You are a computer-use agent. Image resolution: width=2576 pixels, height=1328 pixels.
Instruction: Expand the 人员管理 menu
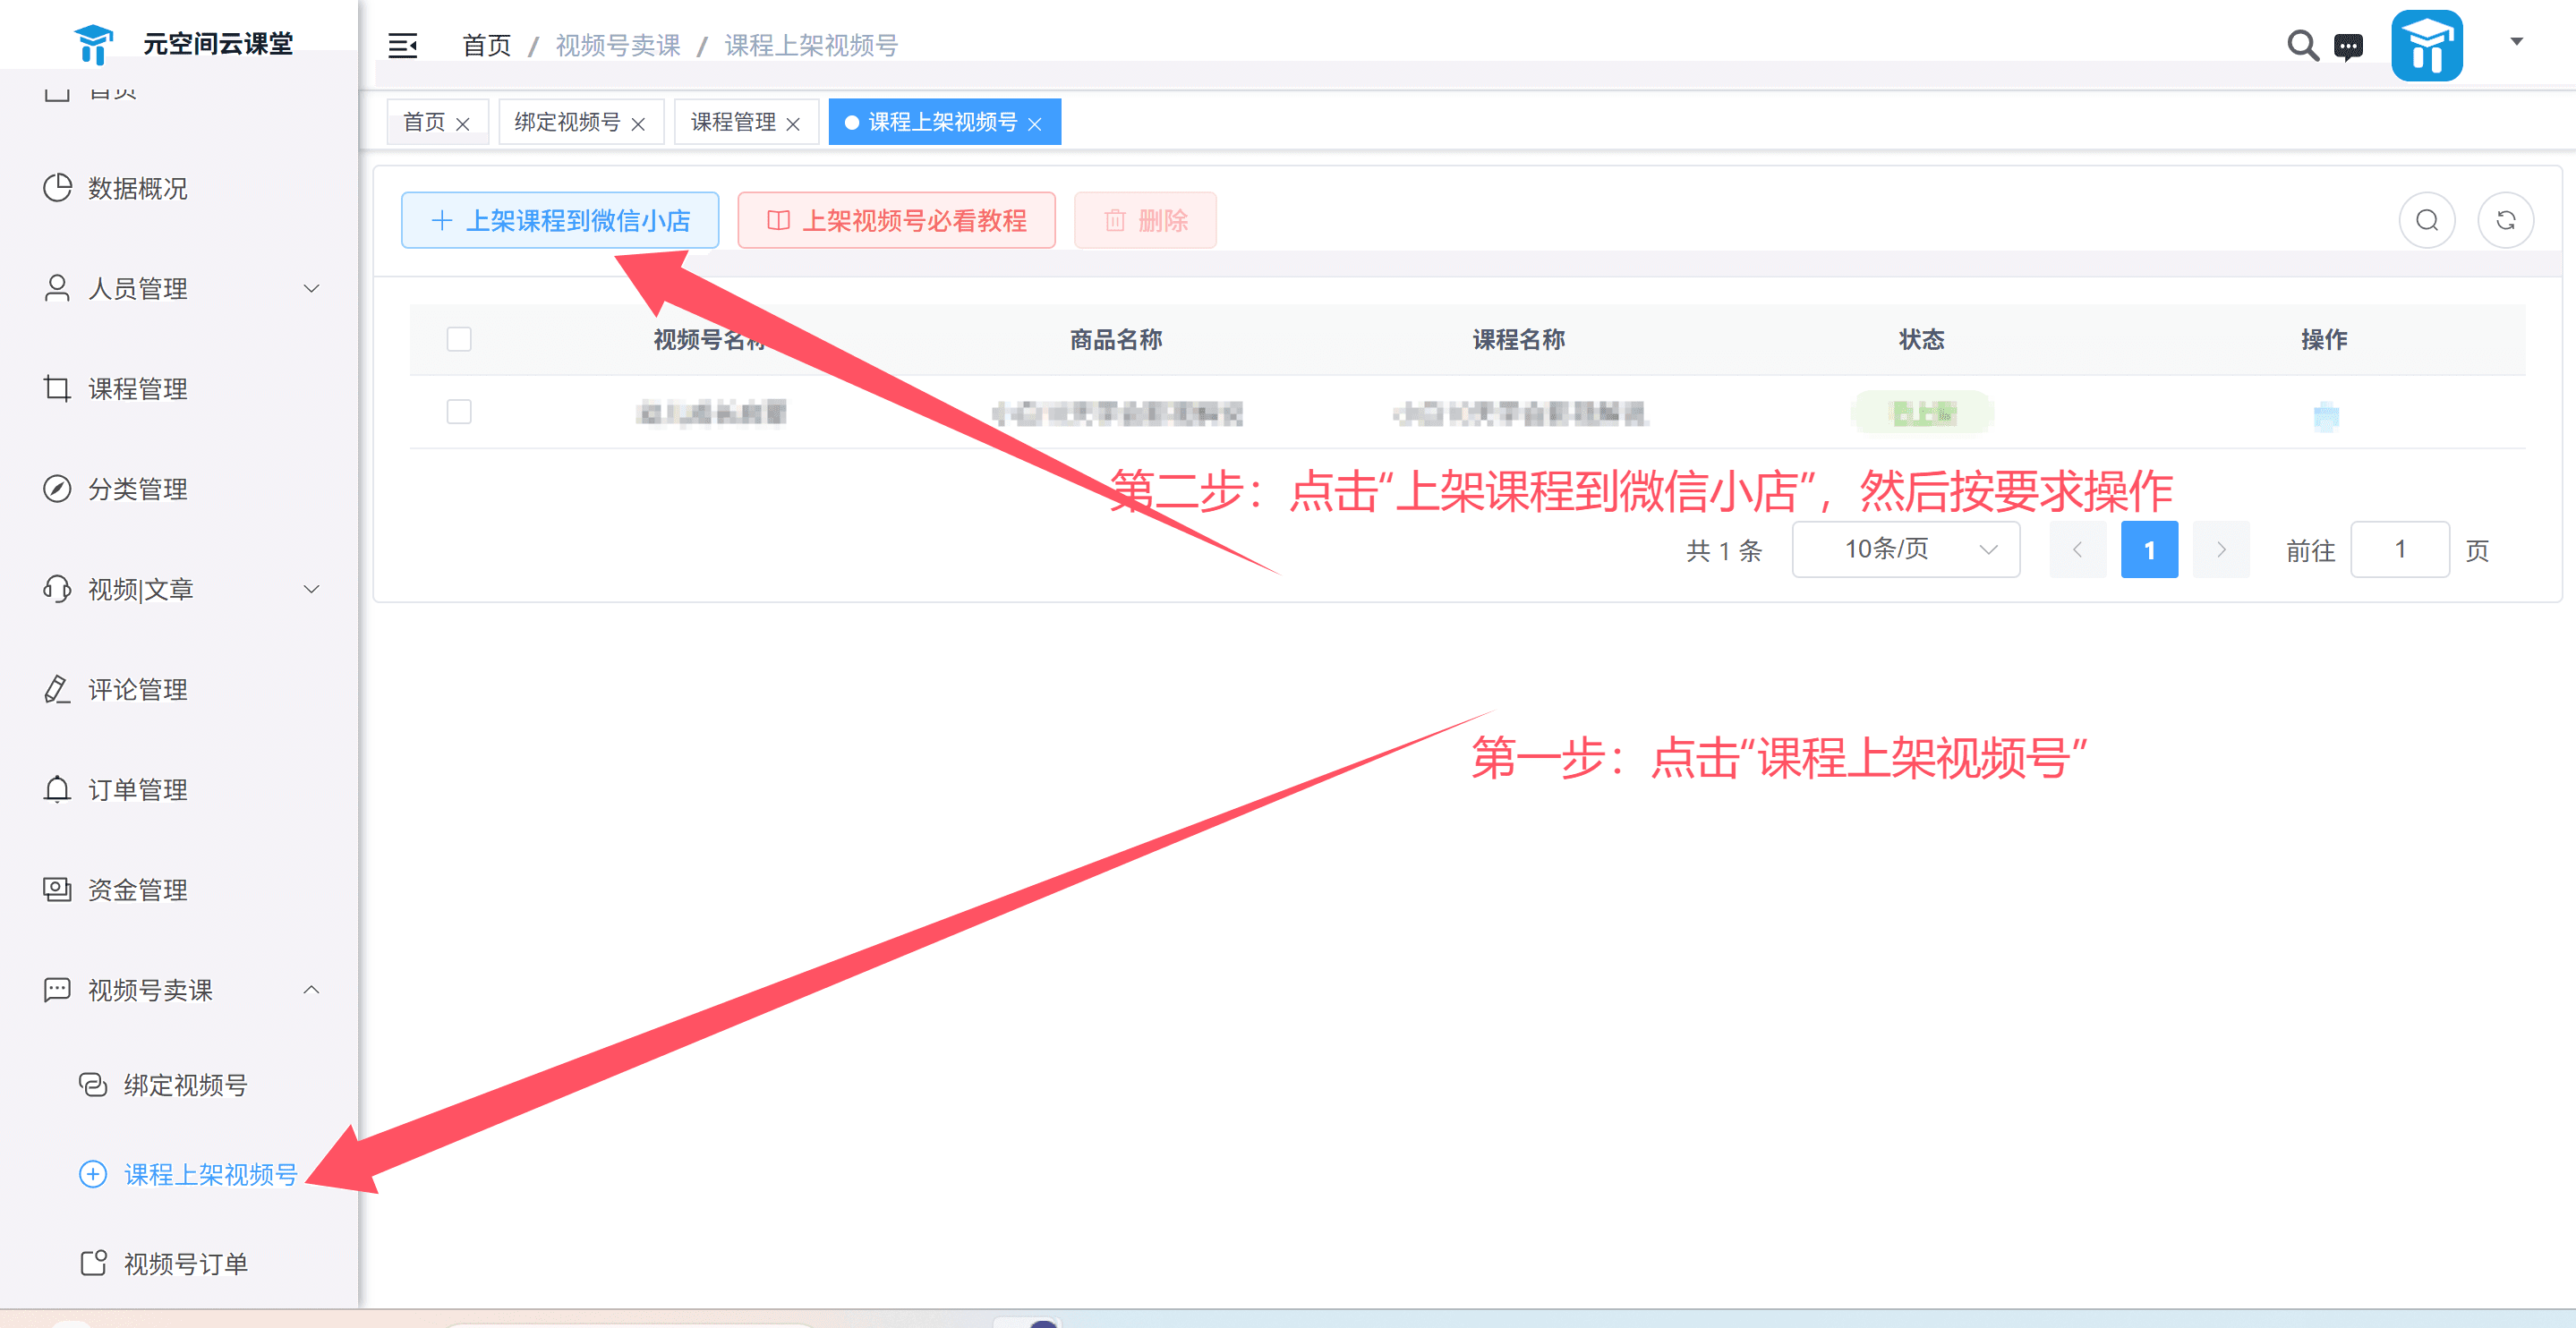coord(137,288)
